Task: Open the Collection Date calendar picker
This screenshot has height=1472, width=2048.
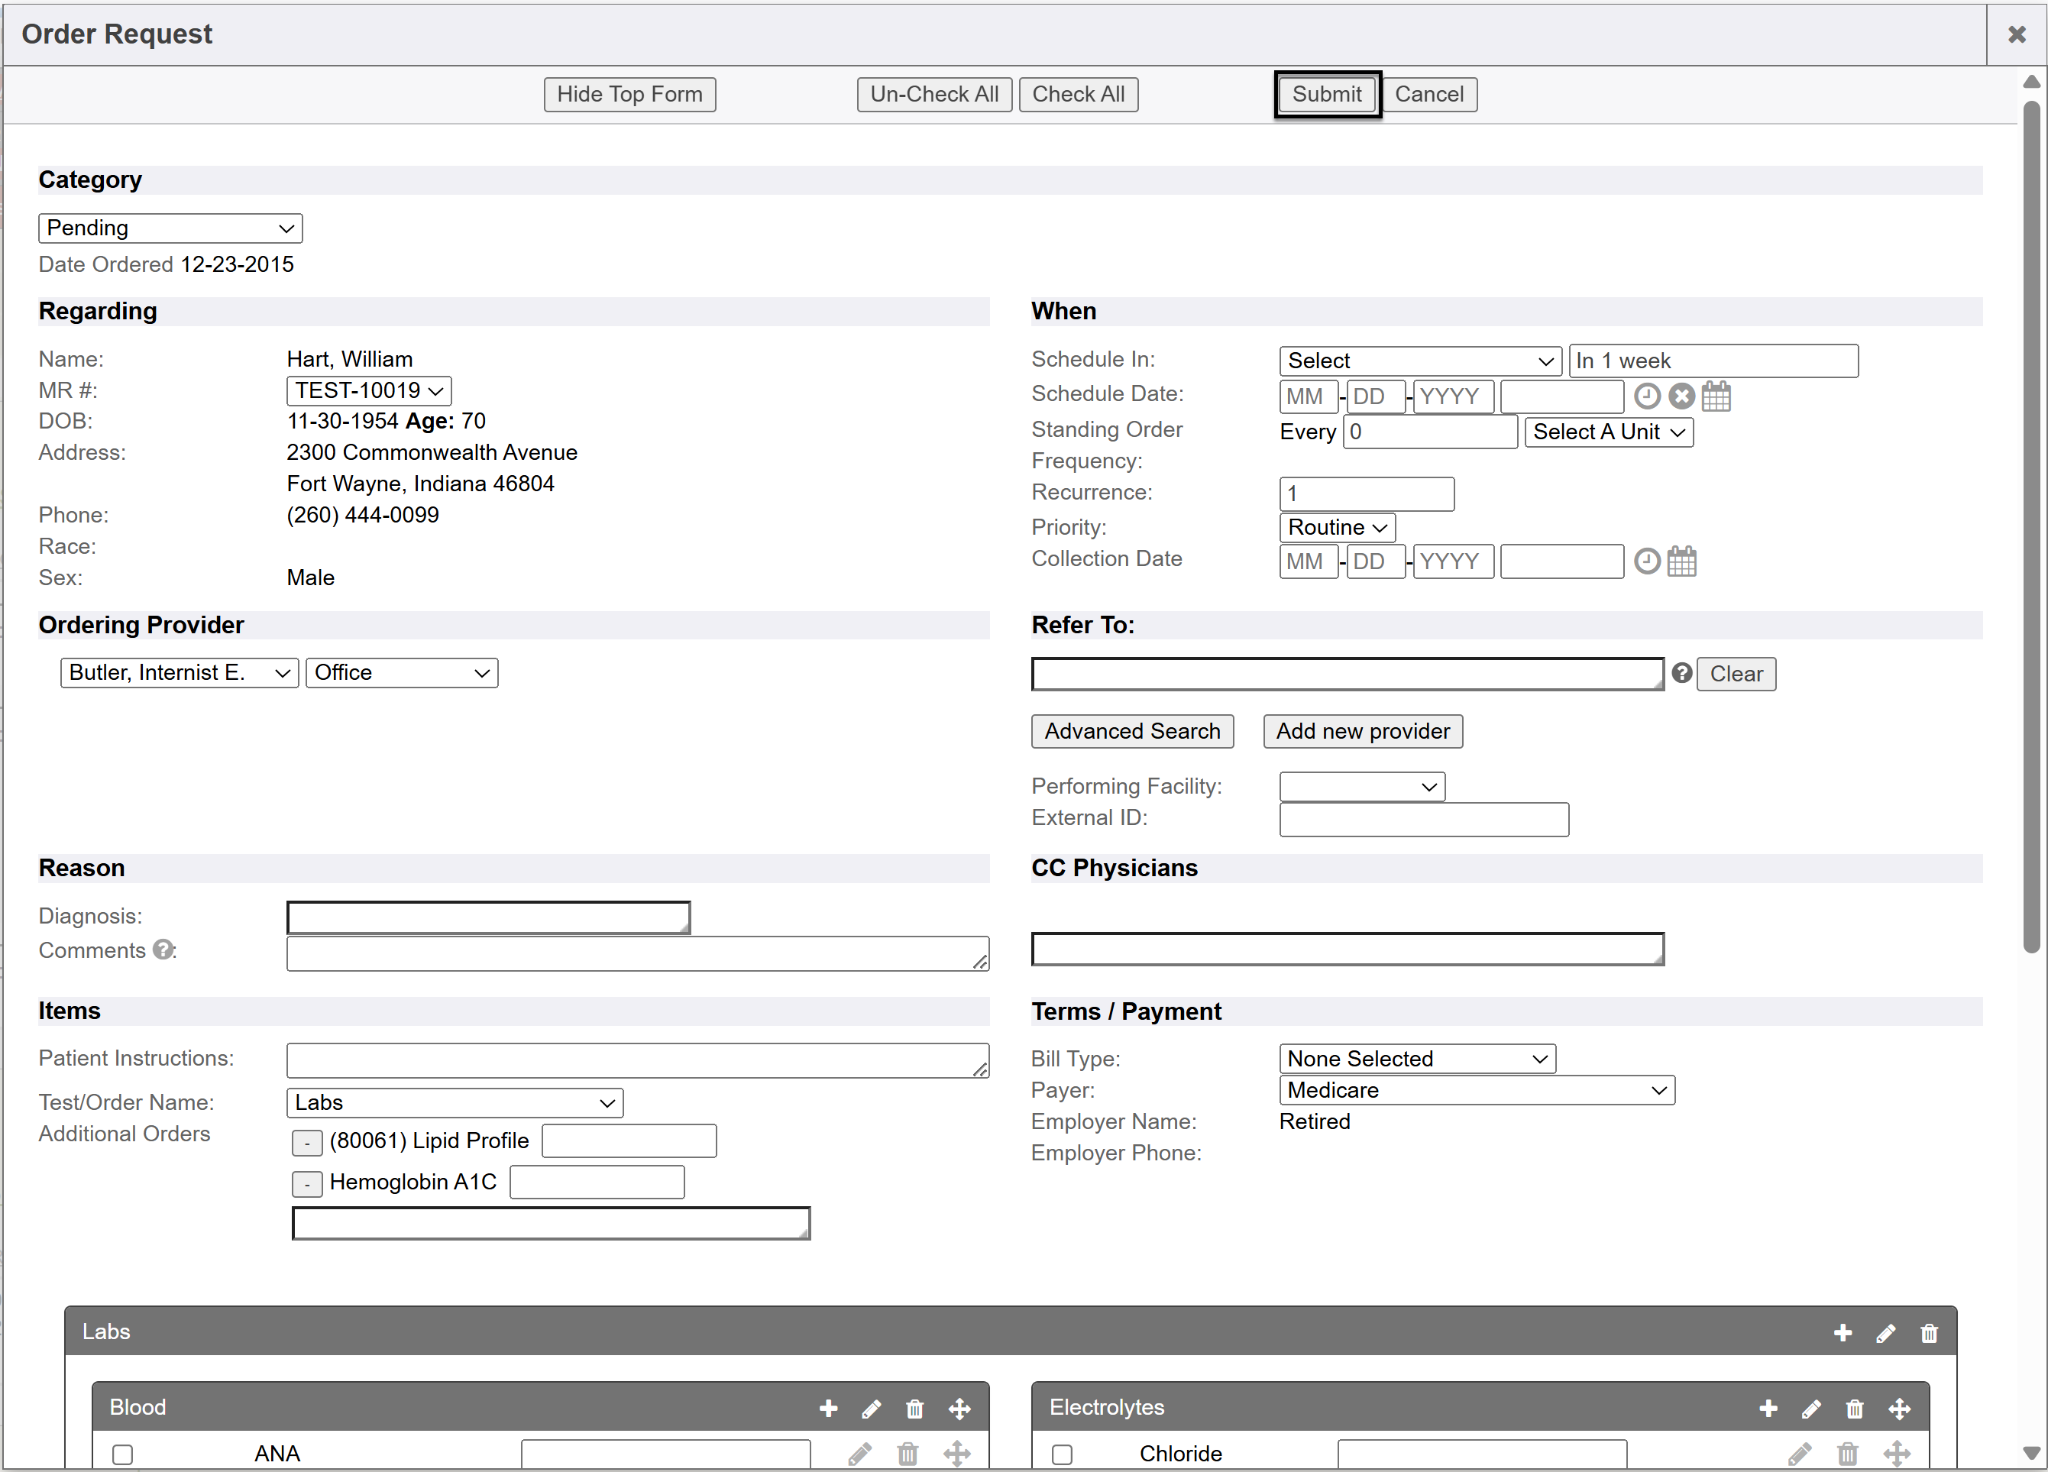Action: [x=1682, y=561]
